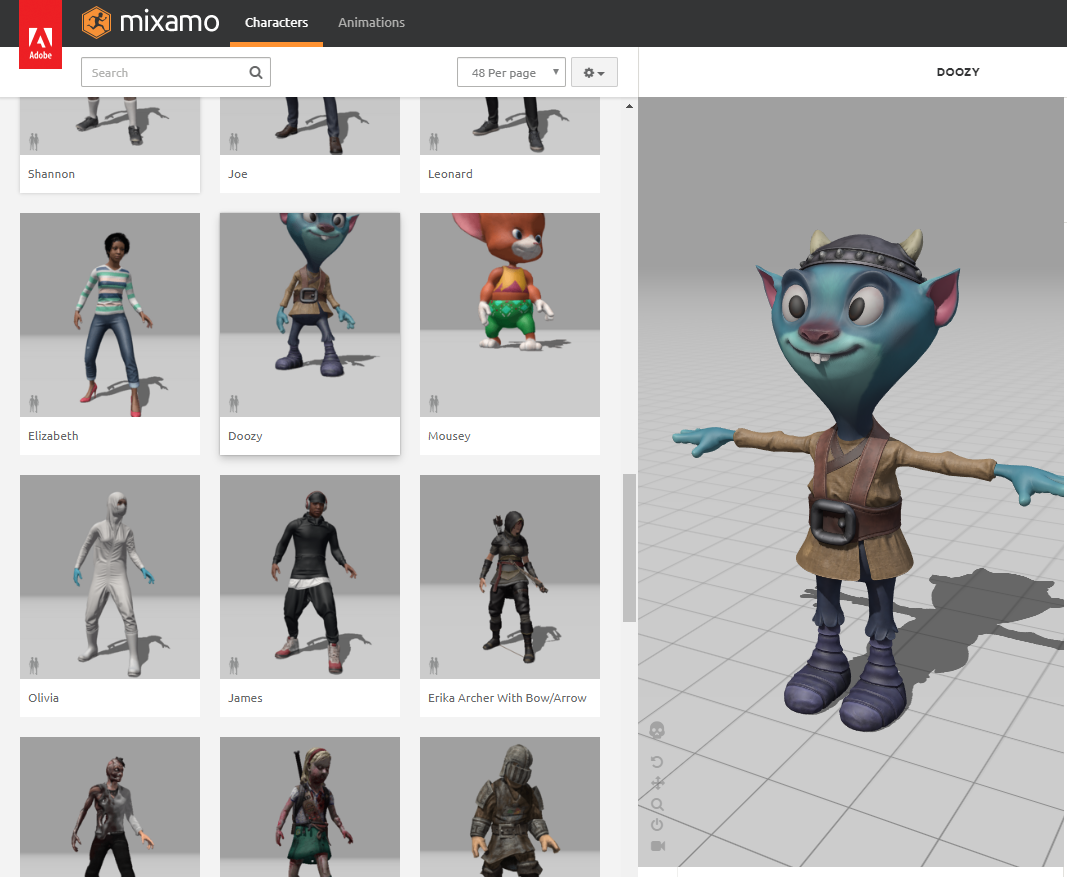Screen dimensions: 1067x877
Task: Click the rig icon on Erika Archer's card
Action: (434, 666)
